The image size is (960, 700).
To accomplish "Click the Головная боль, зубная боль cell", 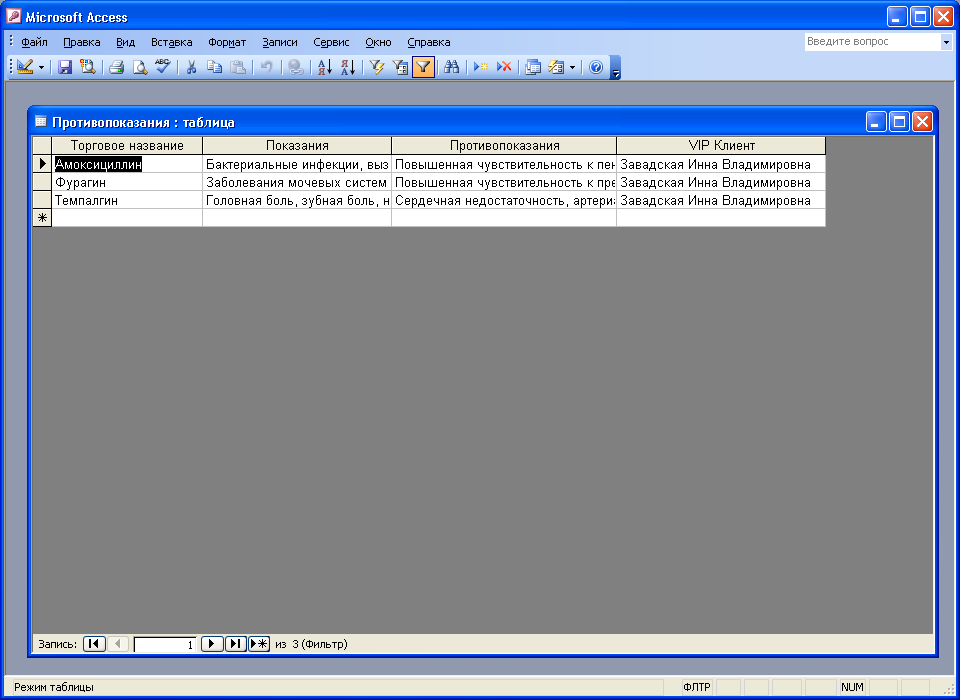I will coord(297,200).
